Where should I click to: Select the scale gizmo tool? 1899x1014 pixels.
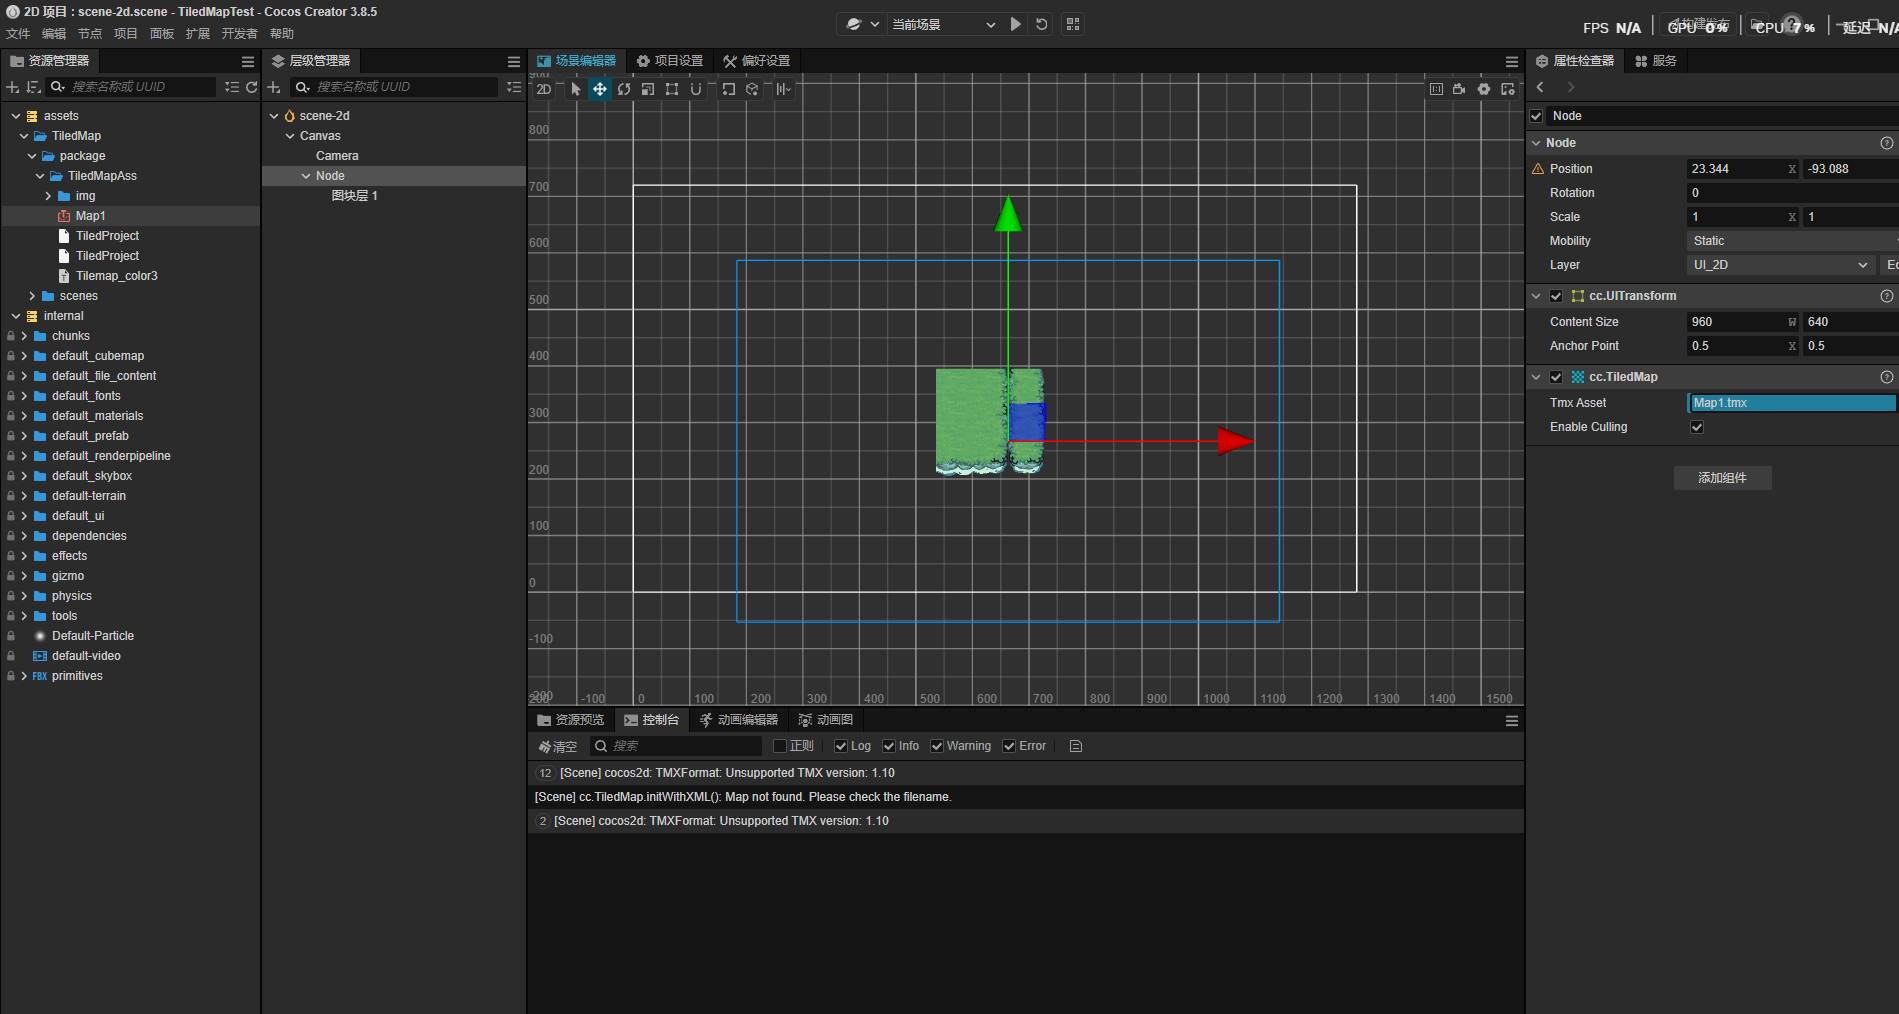coord(648,89)
